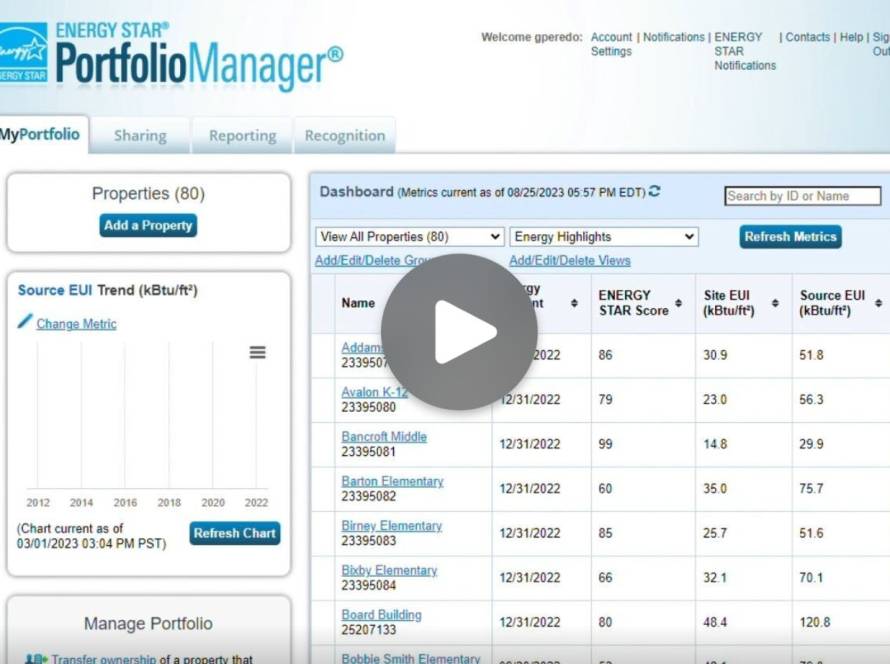Sort by Source EUI column arrows
The image size is (890, 664).
tap(878, 303)
